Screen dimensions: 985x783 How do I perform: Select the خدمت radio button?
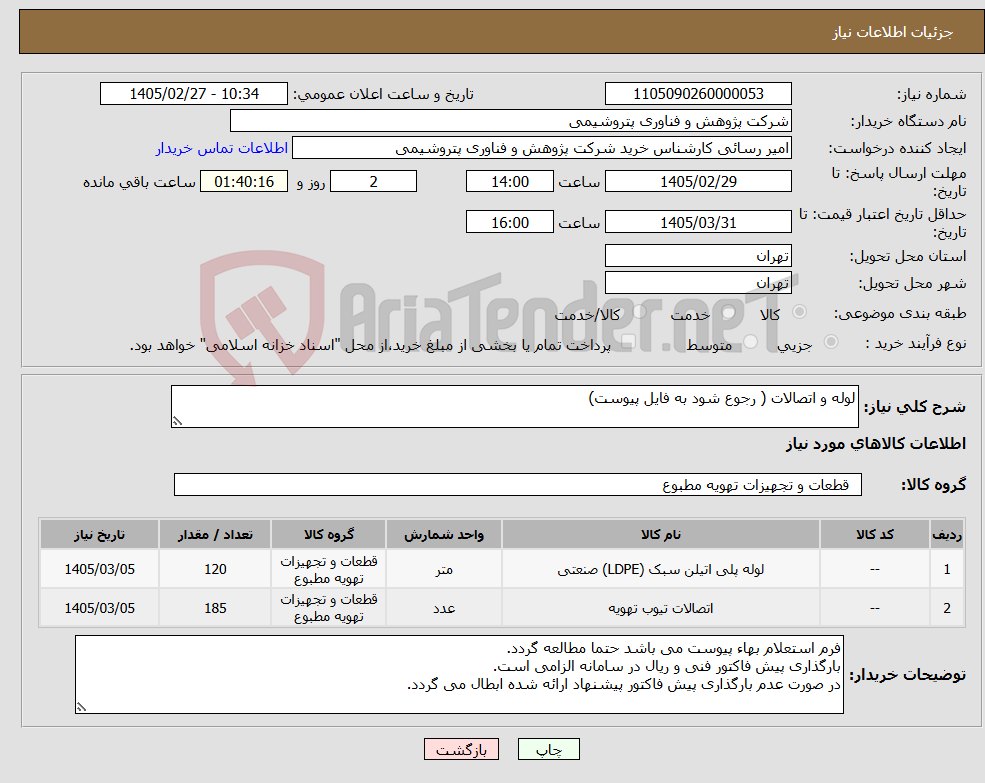(x=729, y=312)
